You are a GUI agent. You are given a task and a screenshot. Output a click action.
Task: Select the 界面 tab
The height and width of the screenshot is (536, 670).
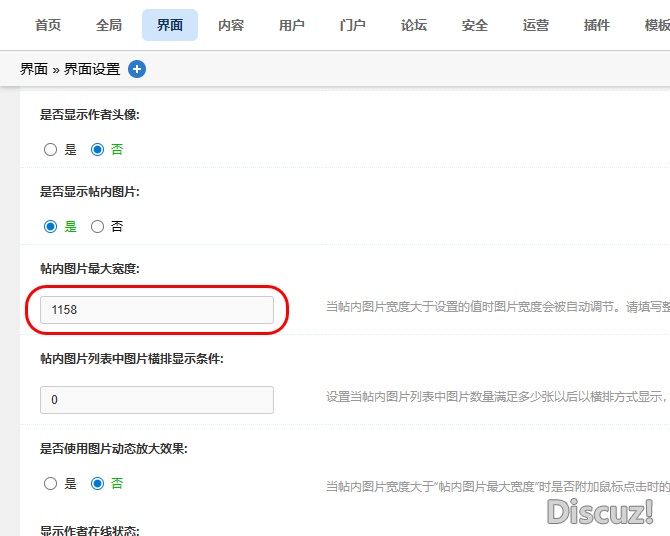[170, 25]
